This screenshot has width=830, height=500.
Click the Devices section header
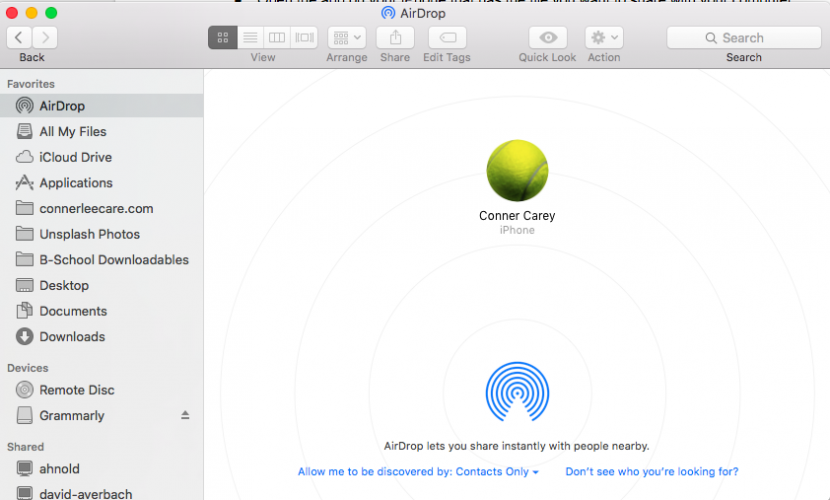(28, 368)
